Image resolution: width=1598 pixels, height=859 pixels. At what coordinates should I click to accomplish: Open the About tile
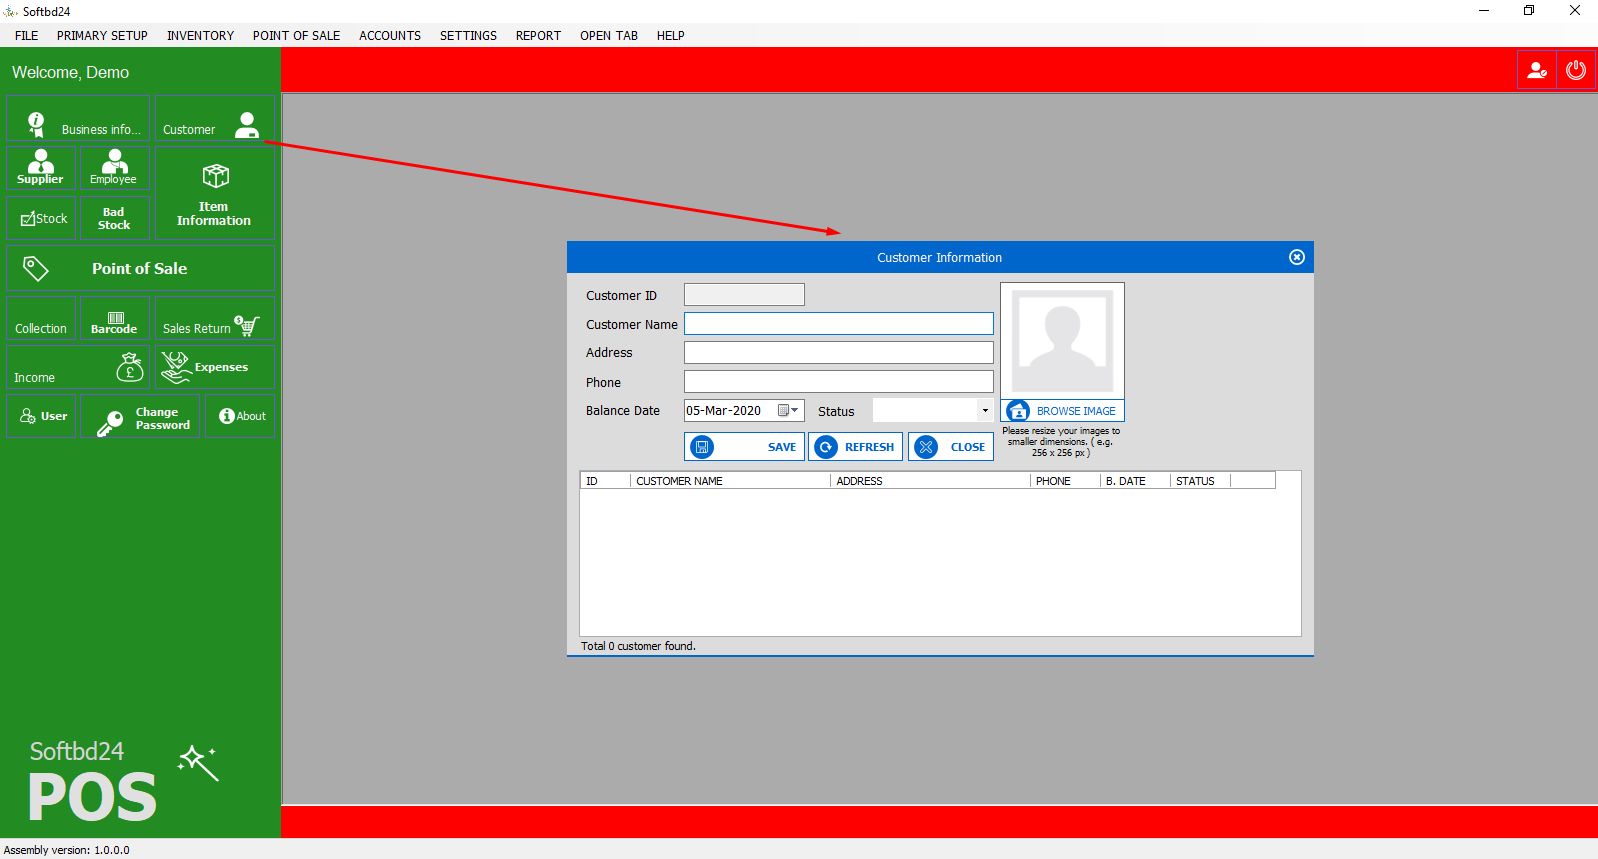(240, 416)
